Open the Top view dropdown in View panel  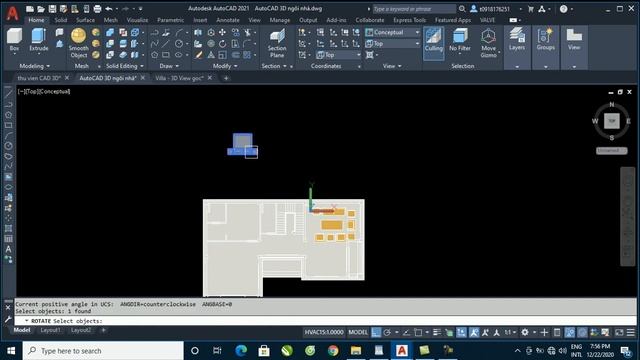pos(393,43)
